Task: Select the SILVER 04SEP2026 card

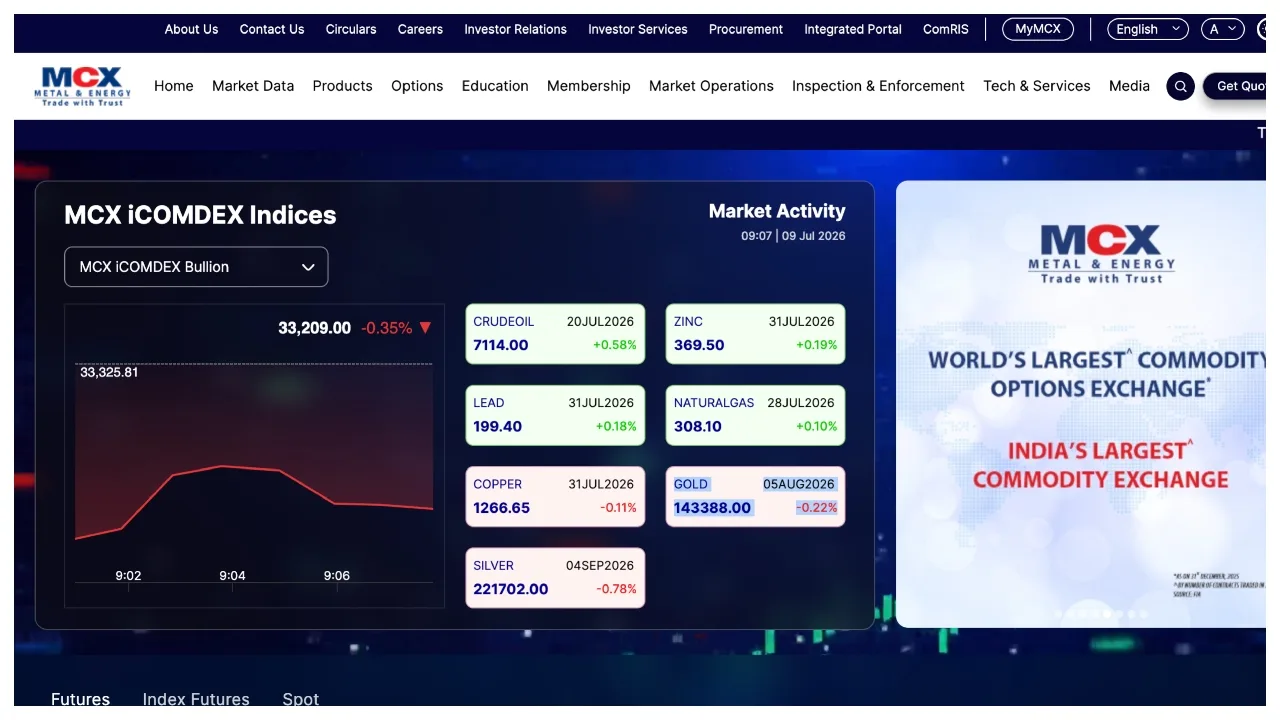Action: coord(555,577)
